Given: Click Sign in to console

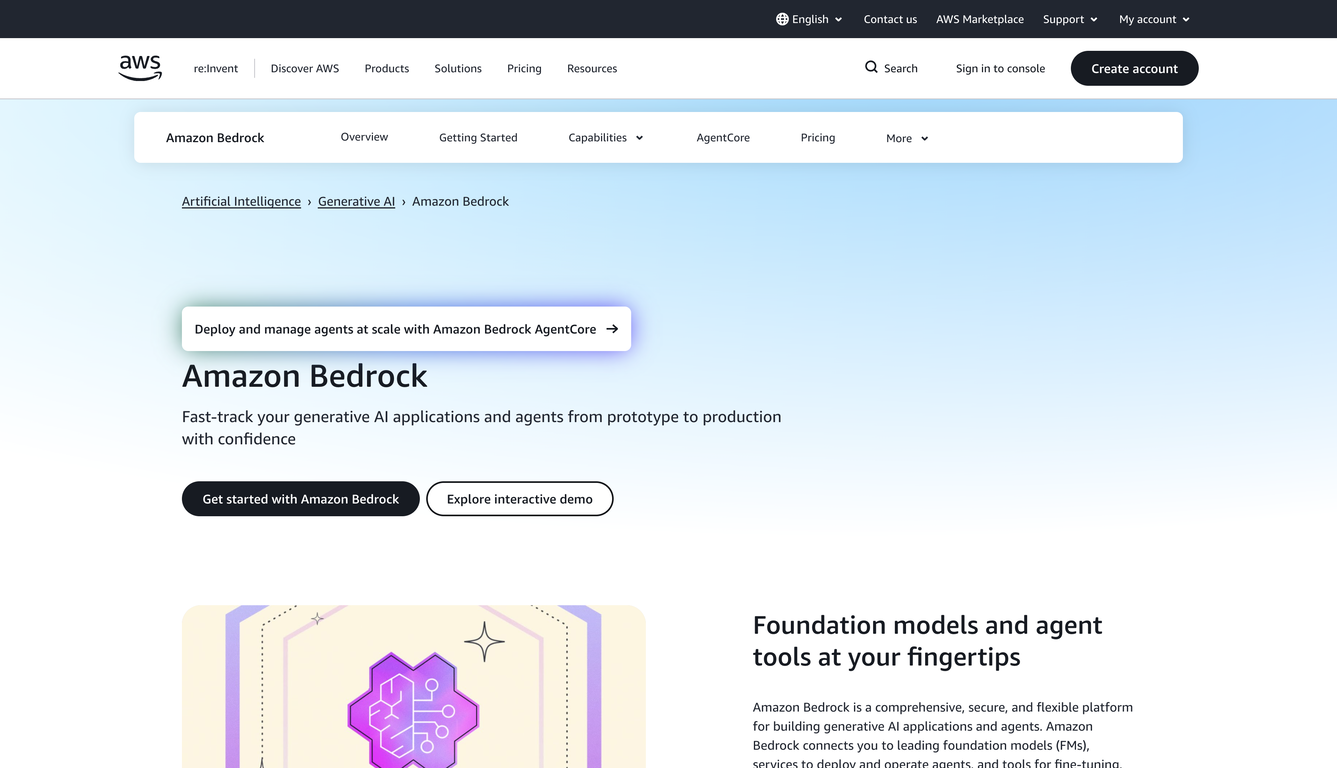Looking at the screenshot, I should [x=1000, y=67].
